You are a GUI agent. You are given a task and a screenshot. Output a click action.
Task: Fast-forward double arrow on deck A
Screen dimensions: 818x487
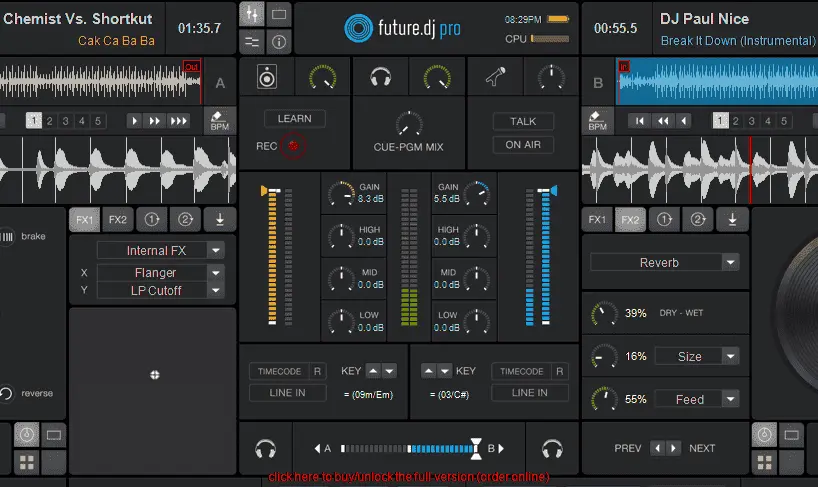pos(155,121)
